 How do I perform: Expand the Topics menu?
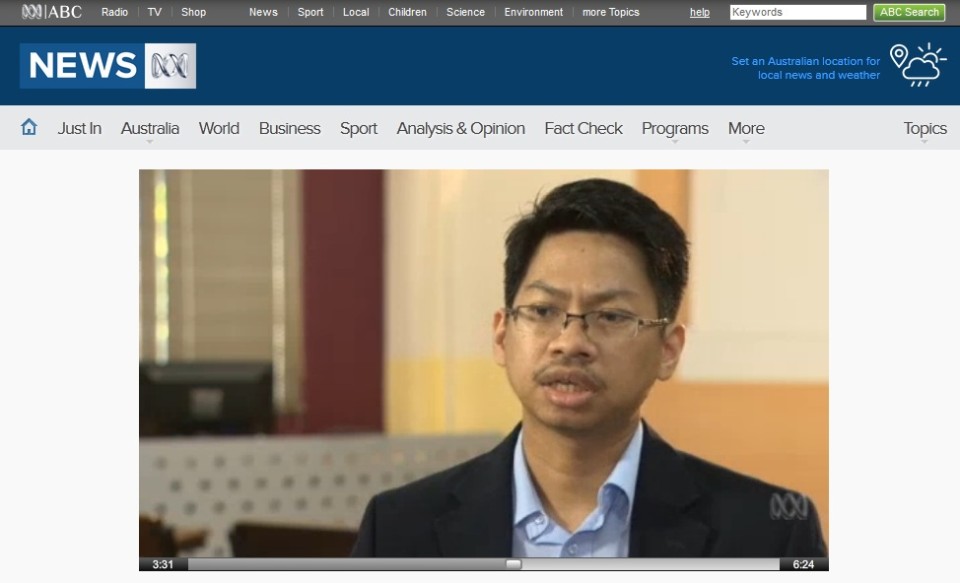click(924, 129)
